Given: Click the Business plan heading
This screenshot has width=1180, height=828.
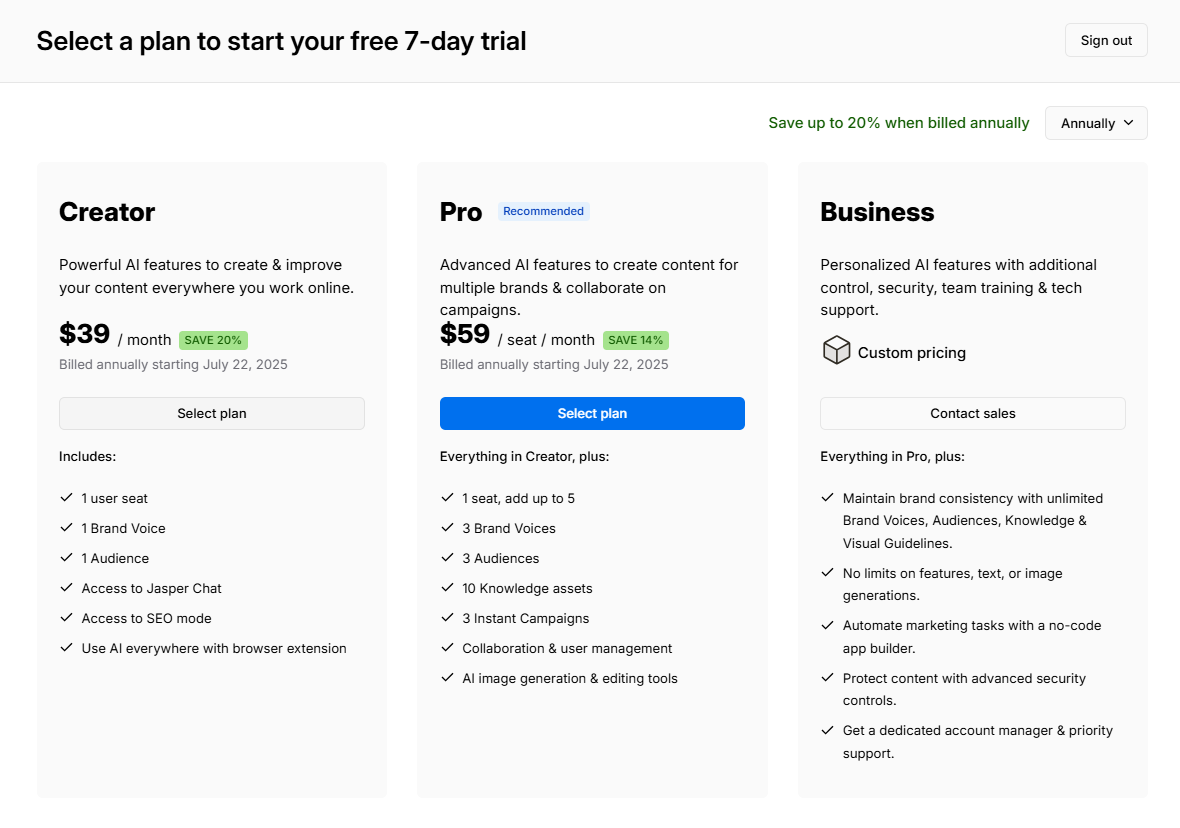Looking at the screenshot, I should [x=877, y=212].
